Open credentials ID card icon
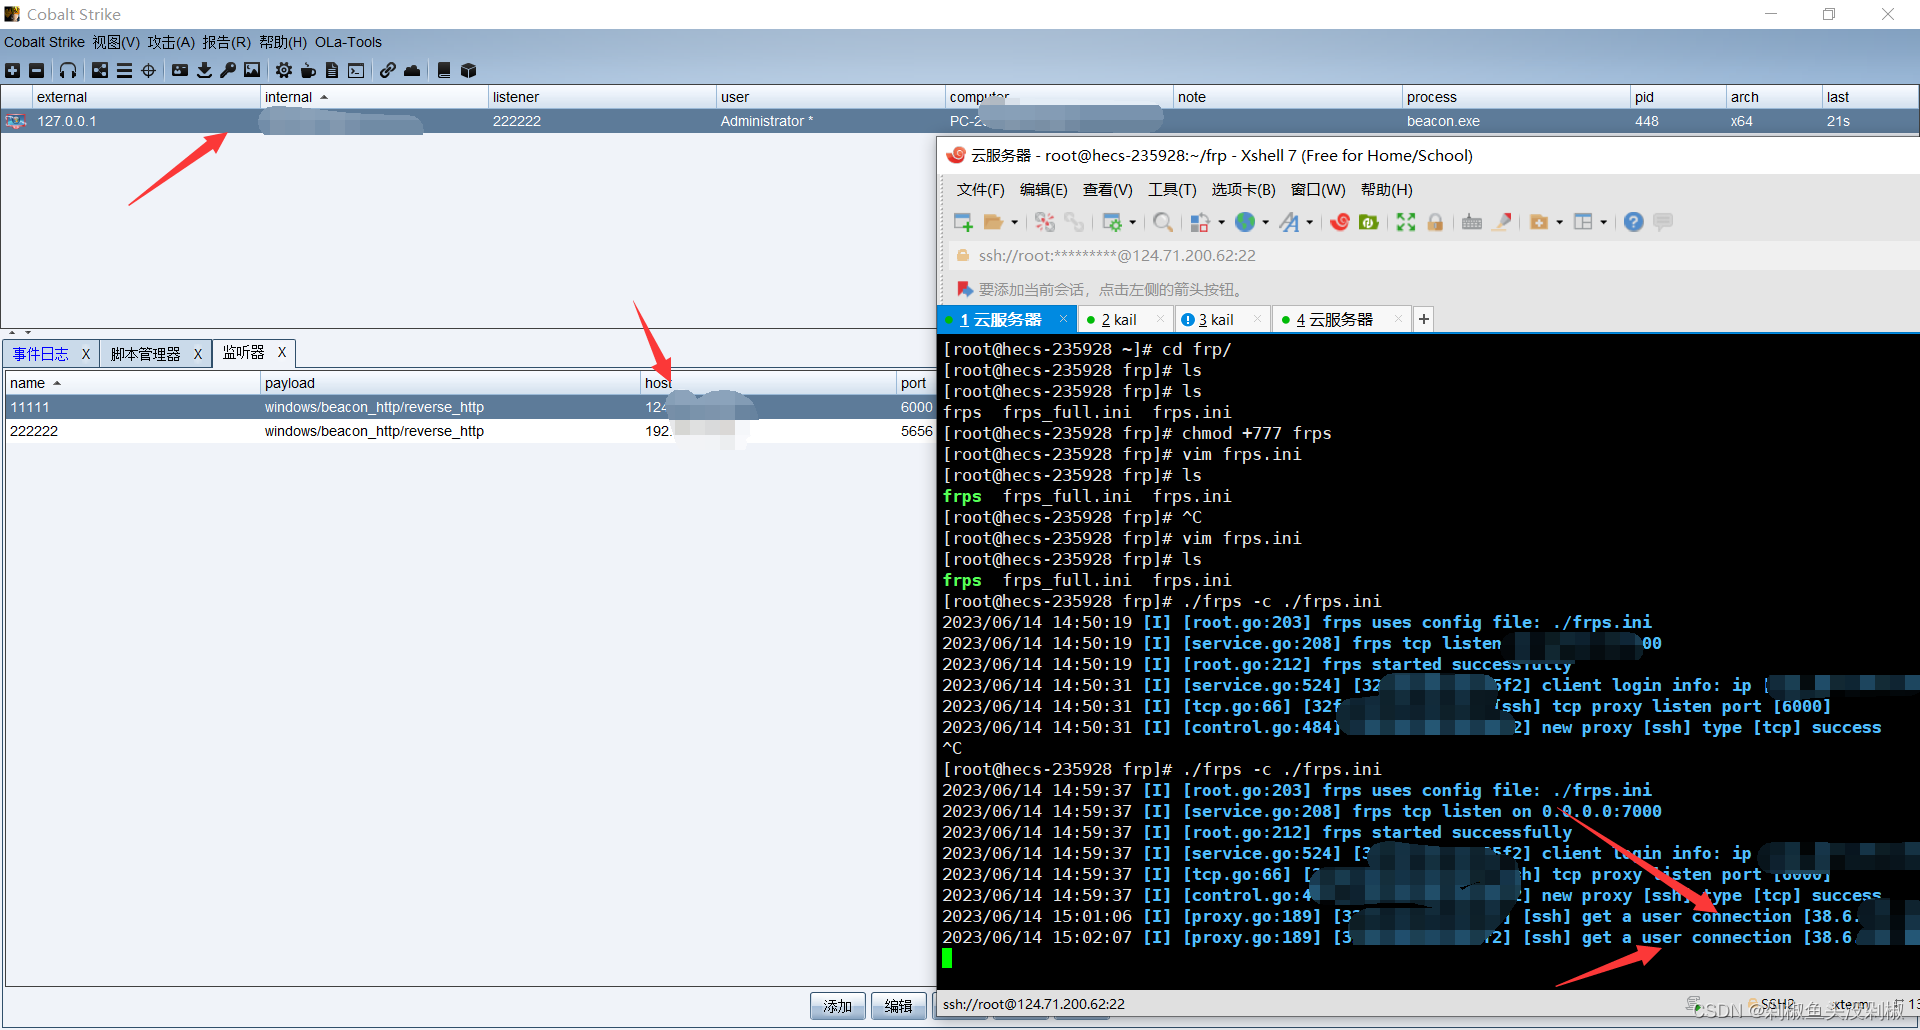The width and height of the screenshot is (1920, 1030). [x=180, y=70]
